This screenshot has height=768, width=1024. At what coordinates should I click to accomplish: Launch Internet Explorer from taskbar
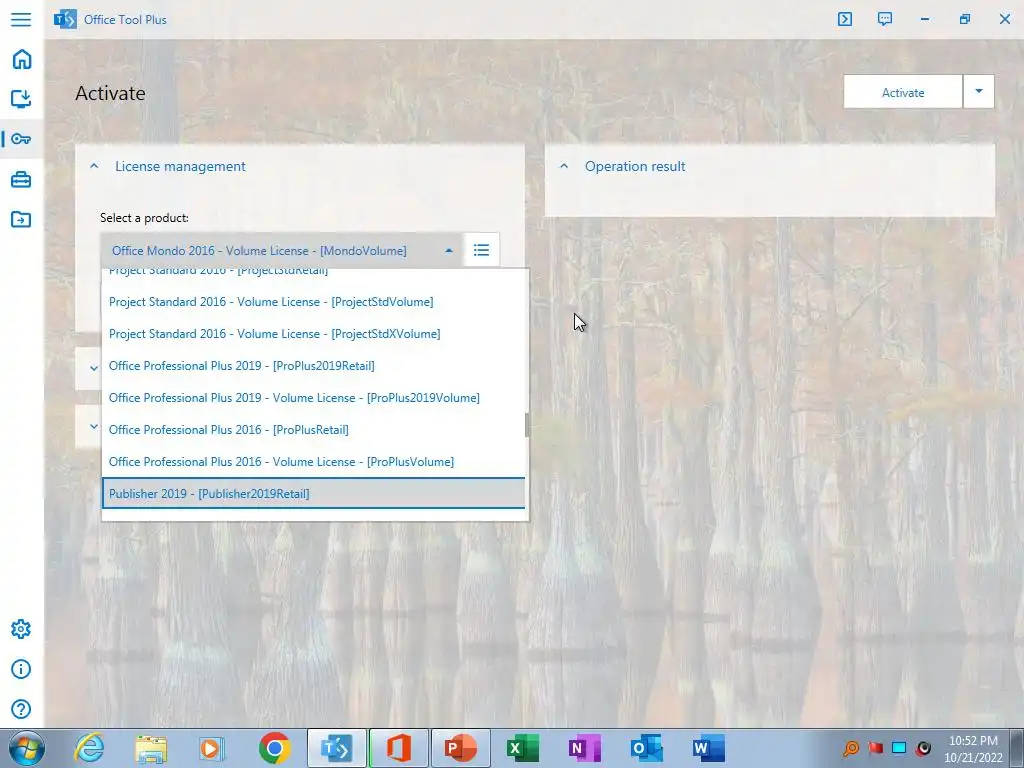point(89,748)
